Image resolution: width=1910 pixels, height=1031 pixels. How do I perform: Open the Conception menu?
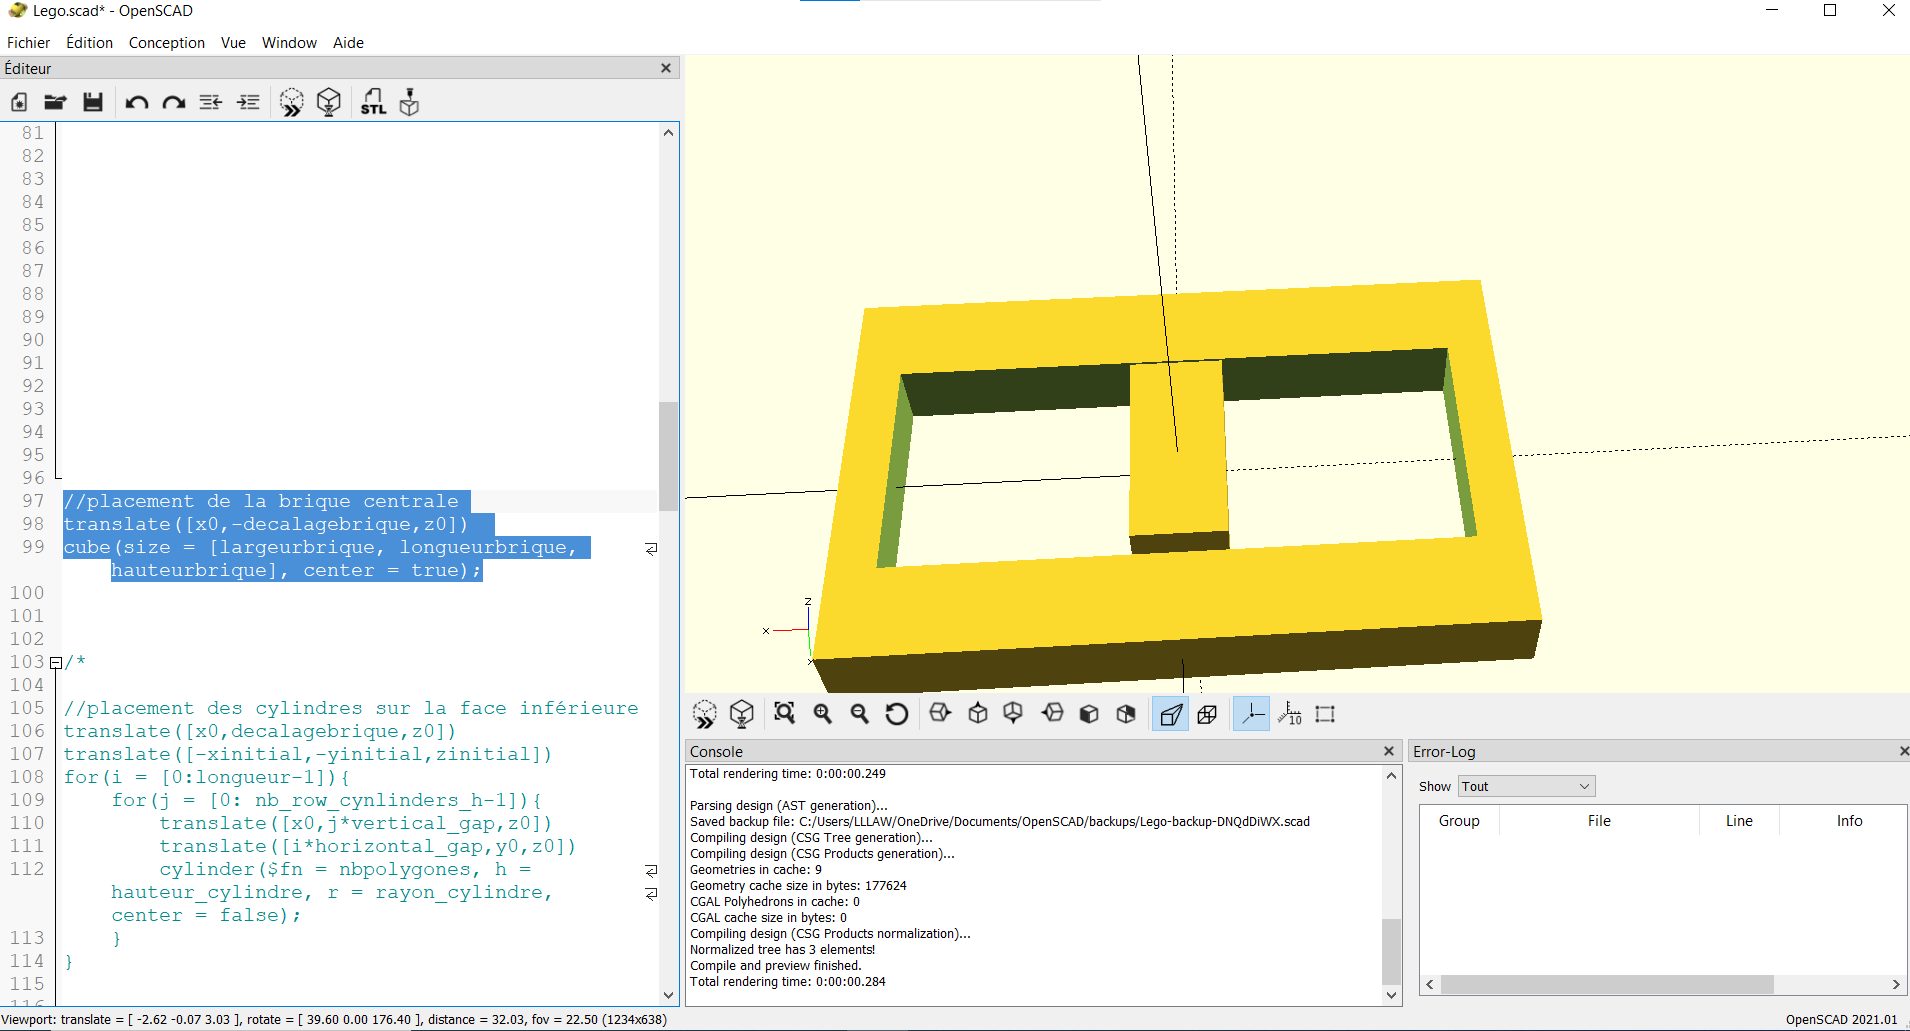tap(167, 43)
